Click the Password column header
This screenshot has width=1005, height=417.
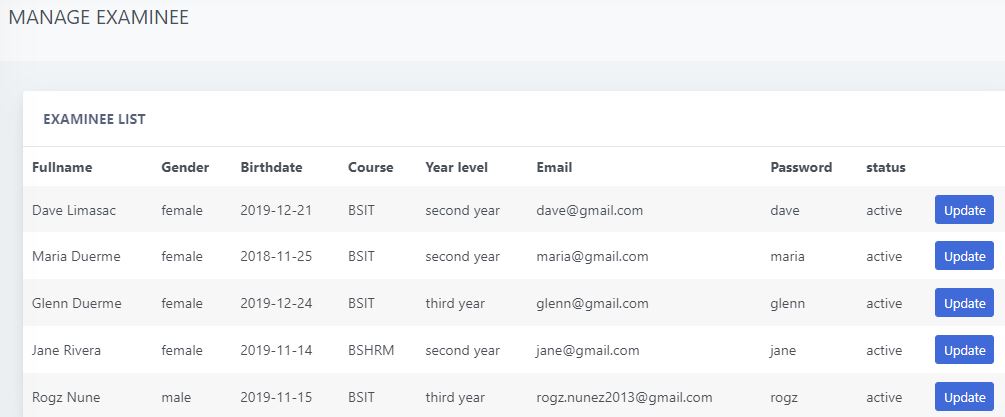[x=801, y=167]
